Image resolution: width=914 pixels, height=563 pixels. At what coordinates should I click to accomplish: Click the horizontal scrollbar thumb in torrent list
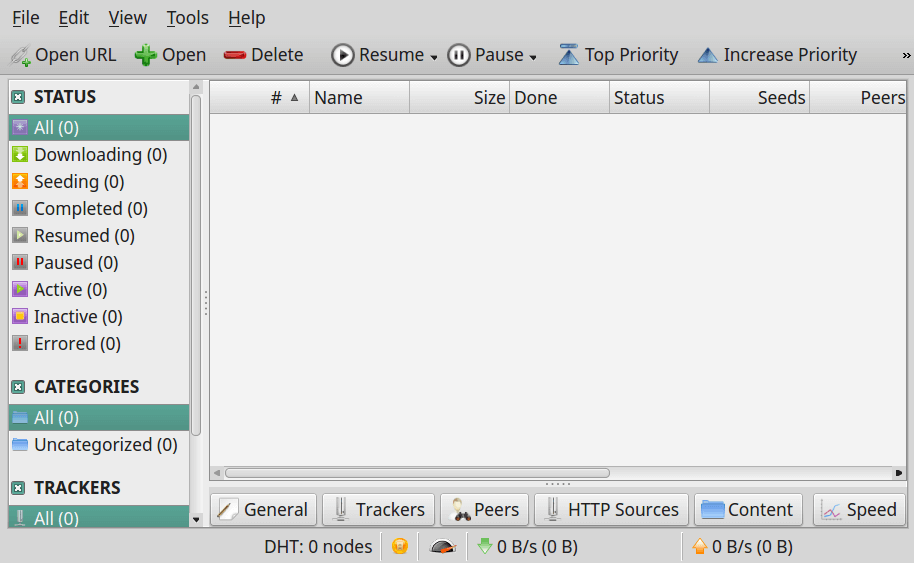(417, 473)
